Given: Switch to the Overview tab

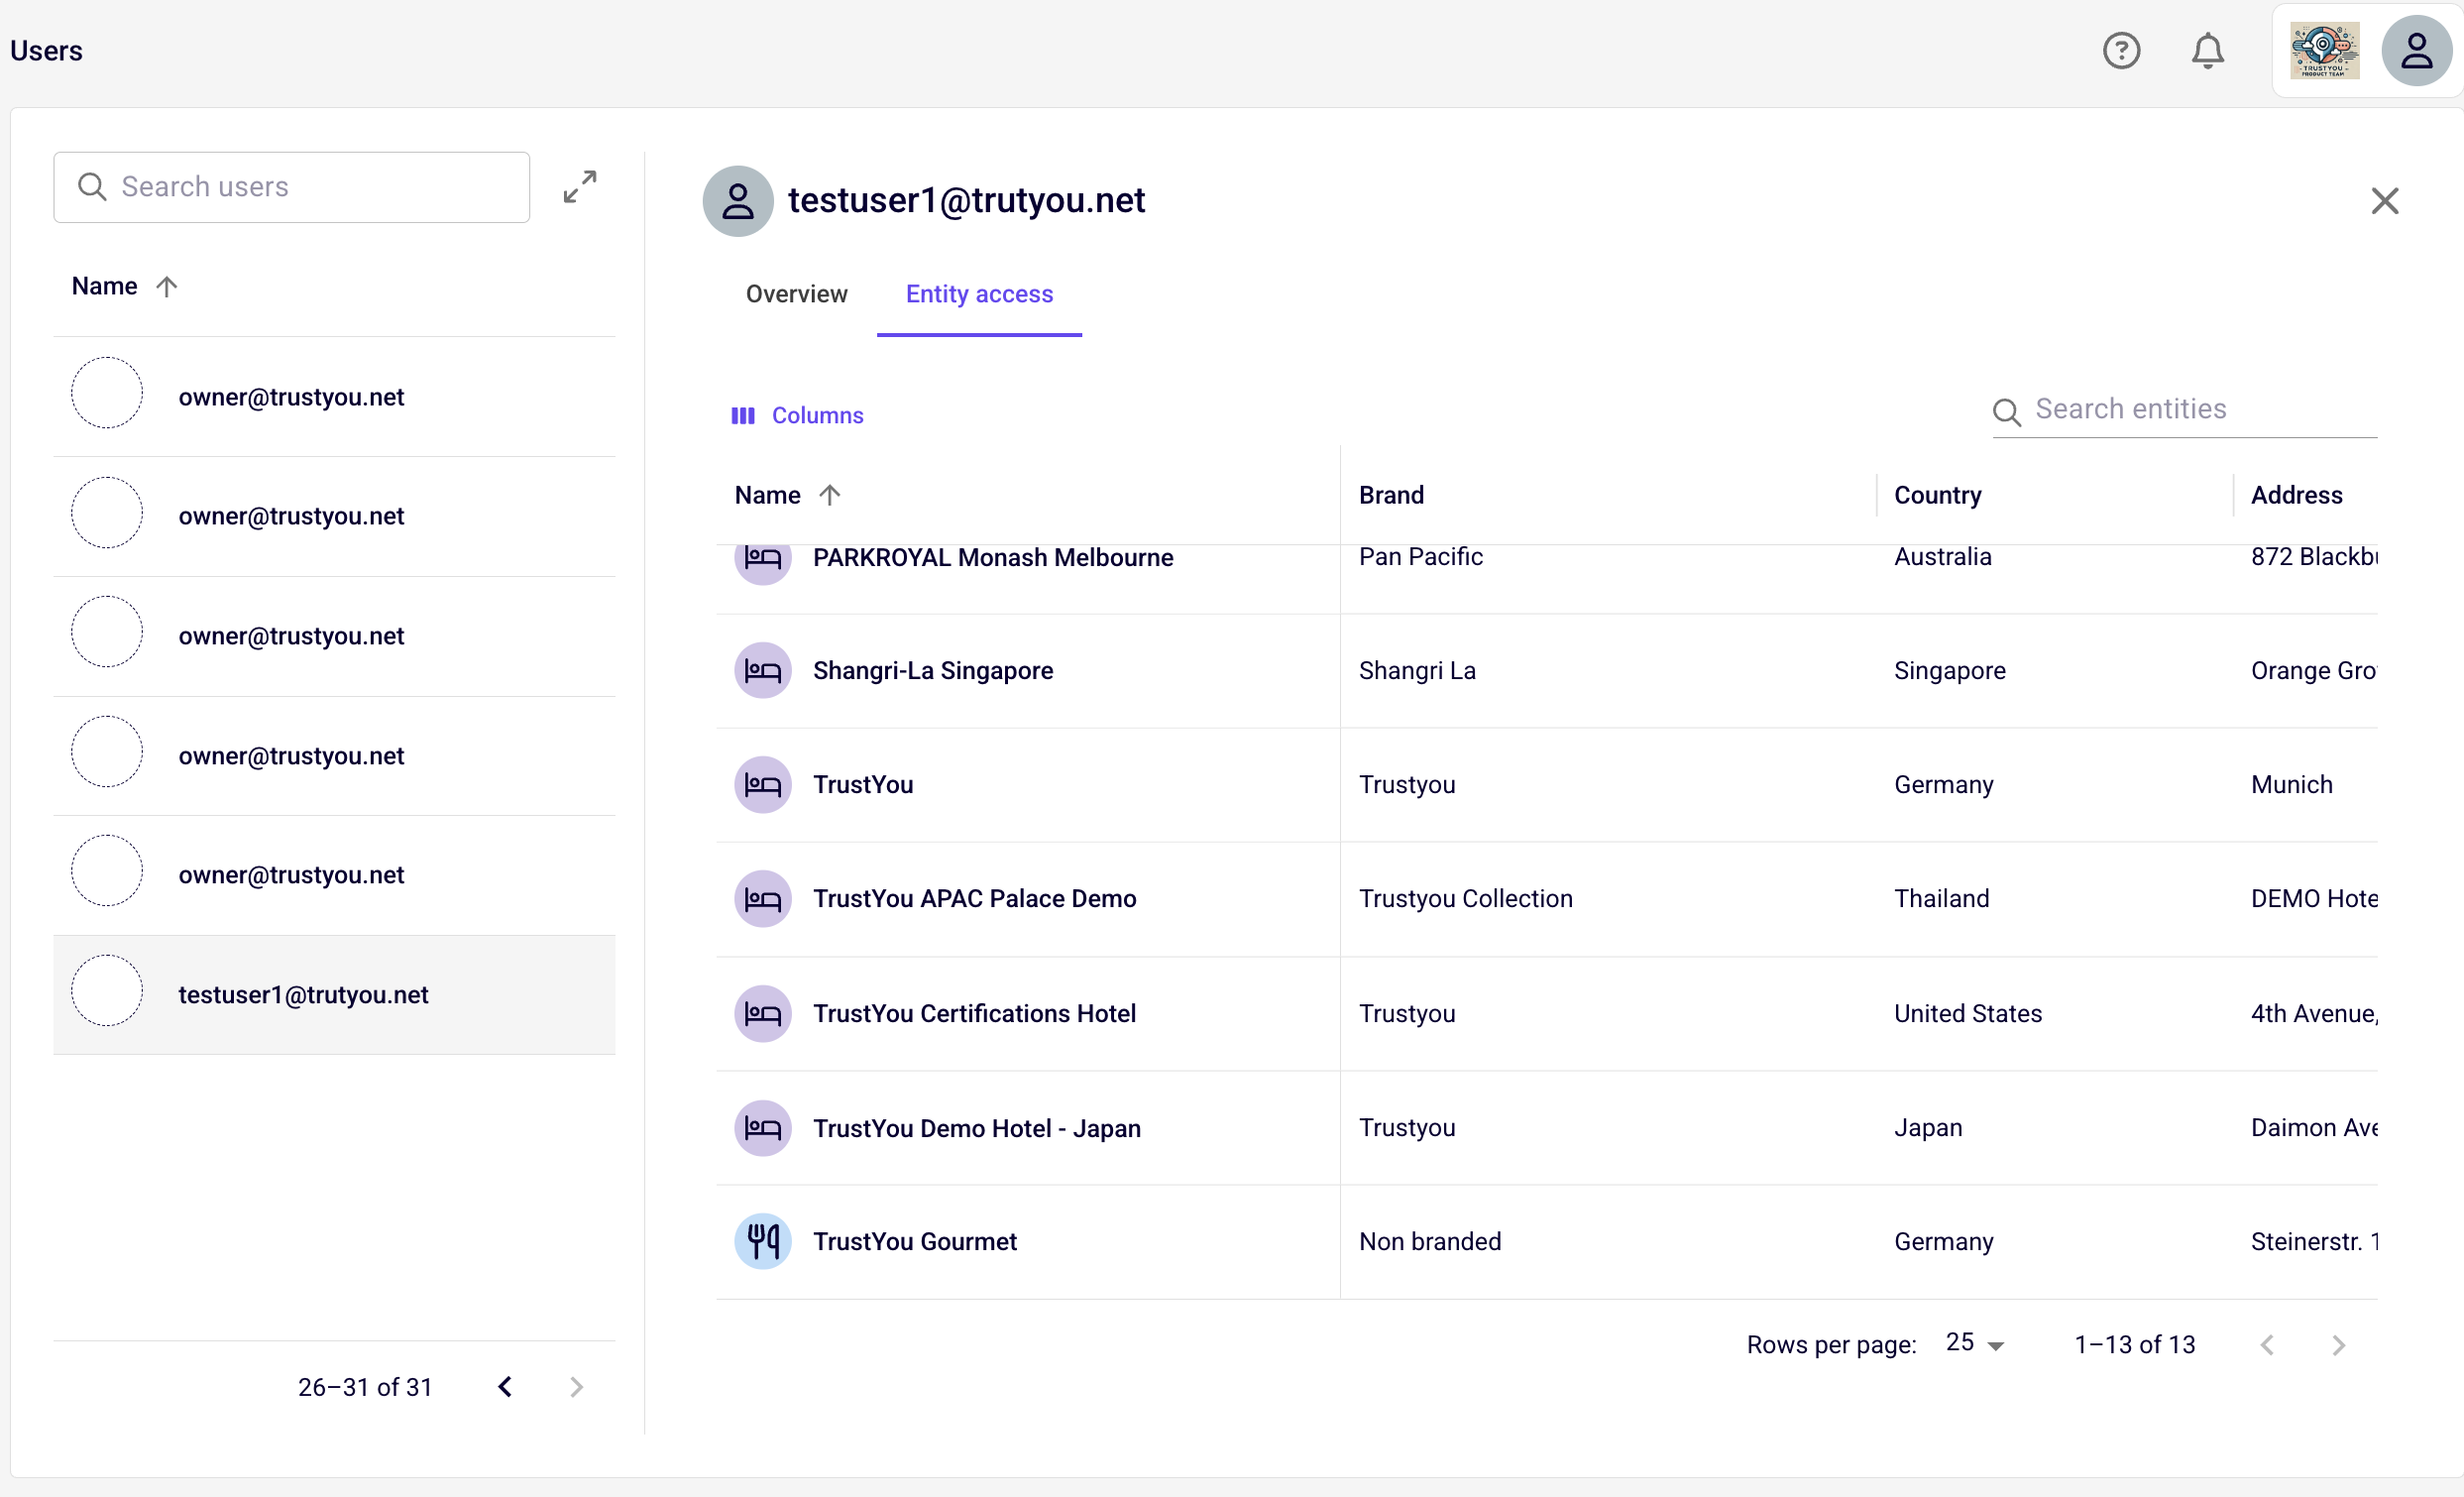Looking at the screenshot, I should pyautogui.click(x=796, y=294).
